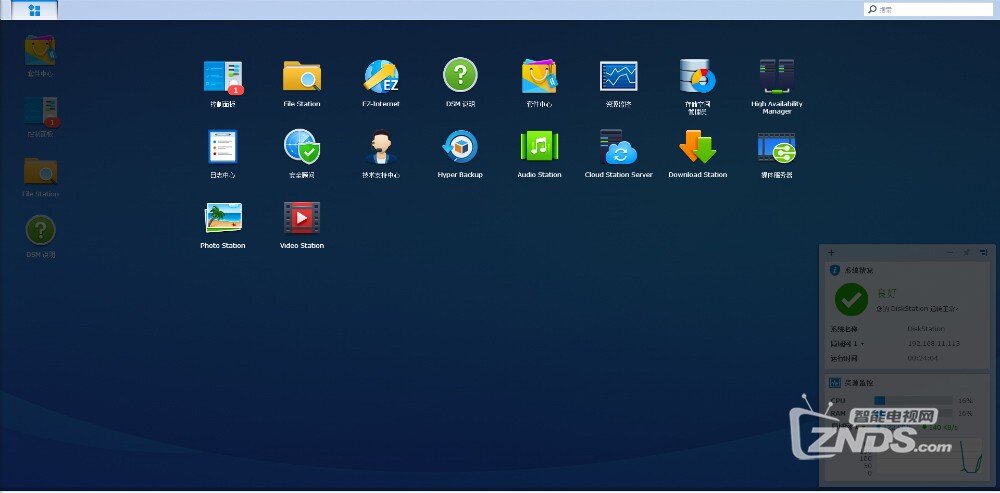Minimize the widget panel
The image size is (1000, 493).
pyautogui.click(x=950, y=253)
